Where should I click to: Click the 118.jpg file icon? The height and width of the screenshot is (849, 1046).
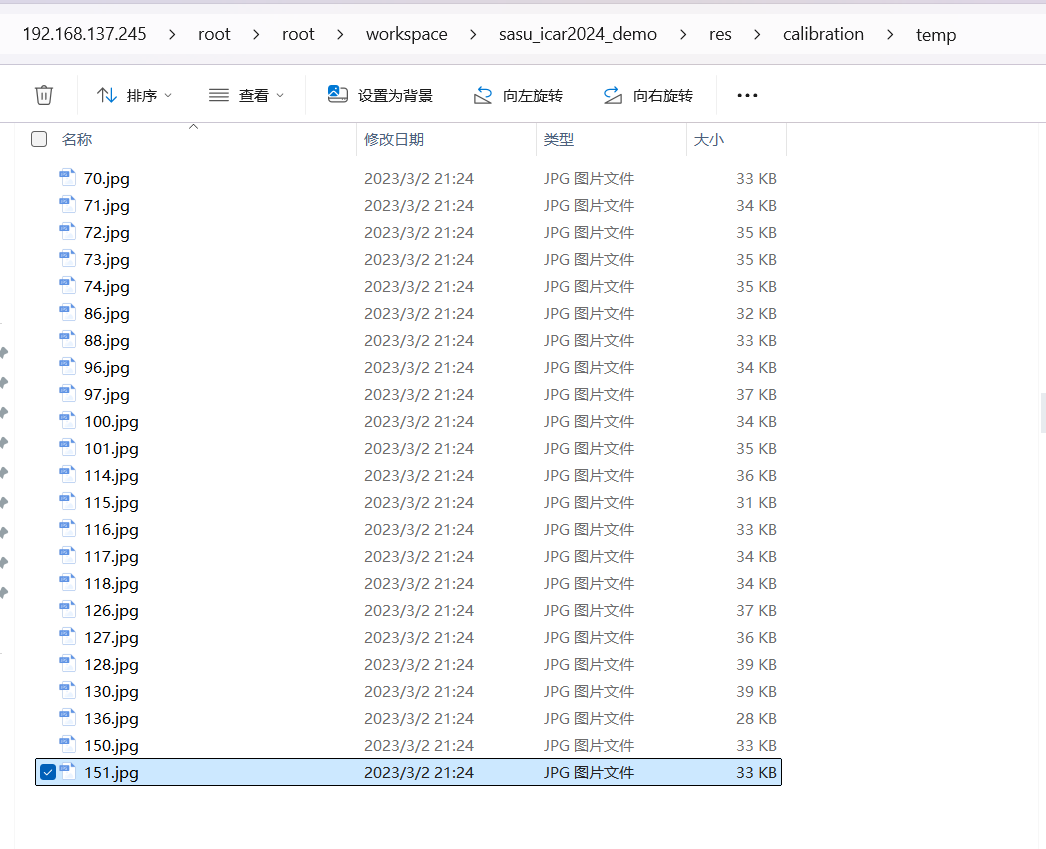[x=67, y=582]
